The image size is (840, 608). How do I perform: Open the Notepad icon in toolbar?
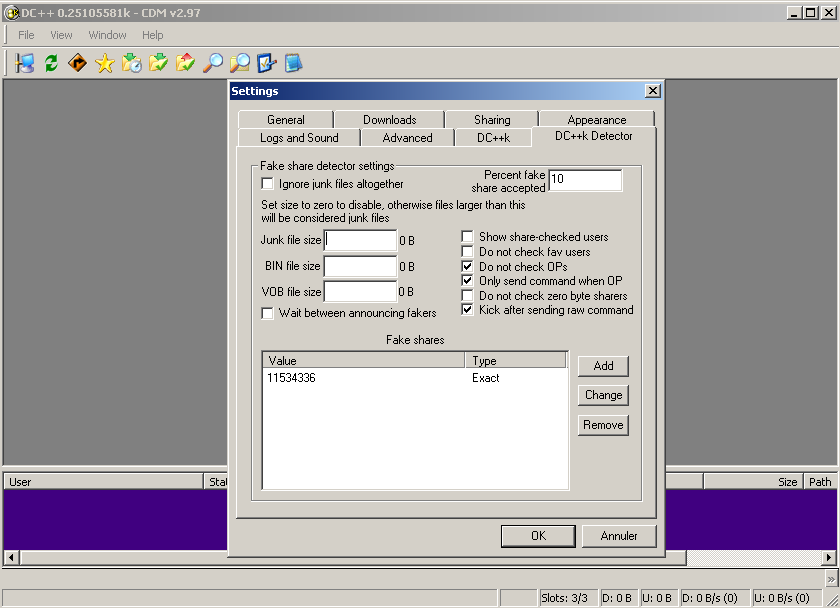tap(294, 63)
